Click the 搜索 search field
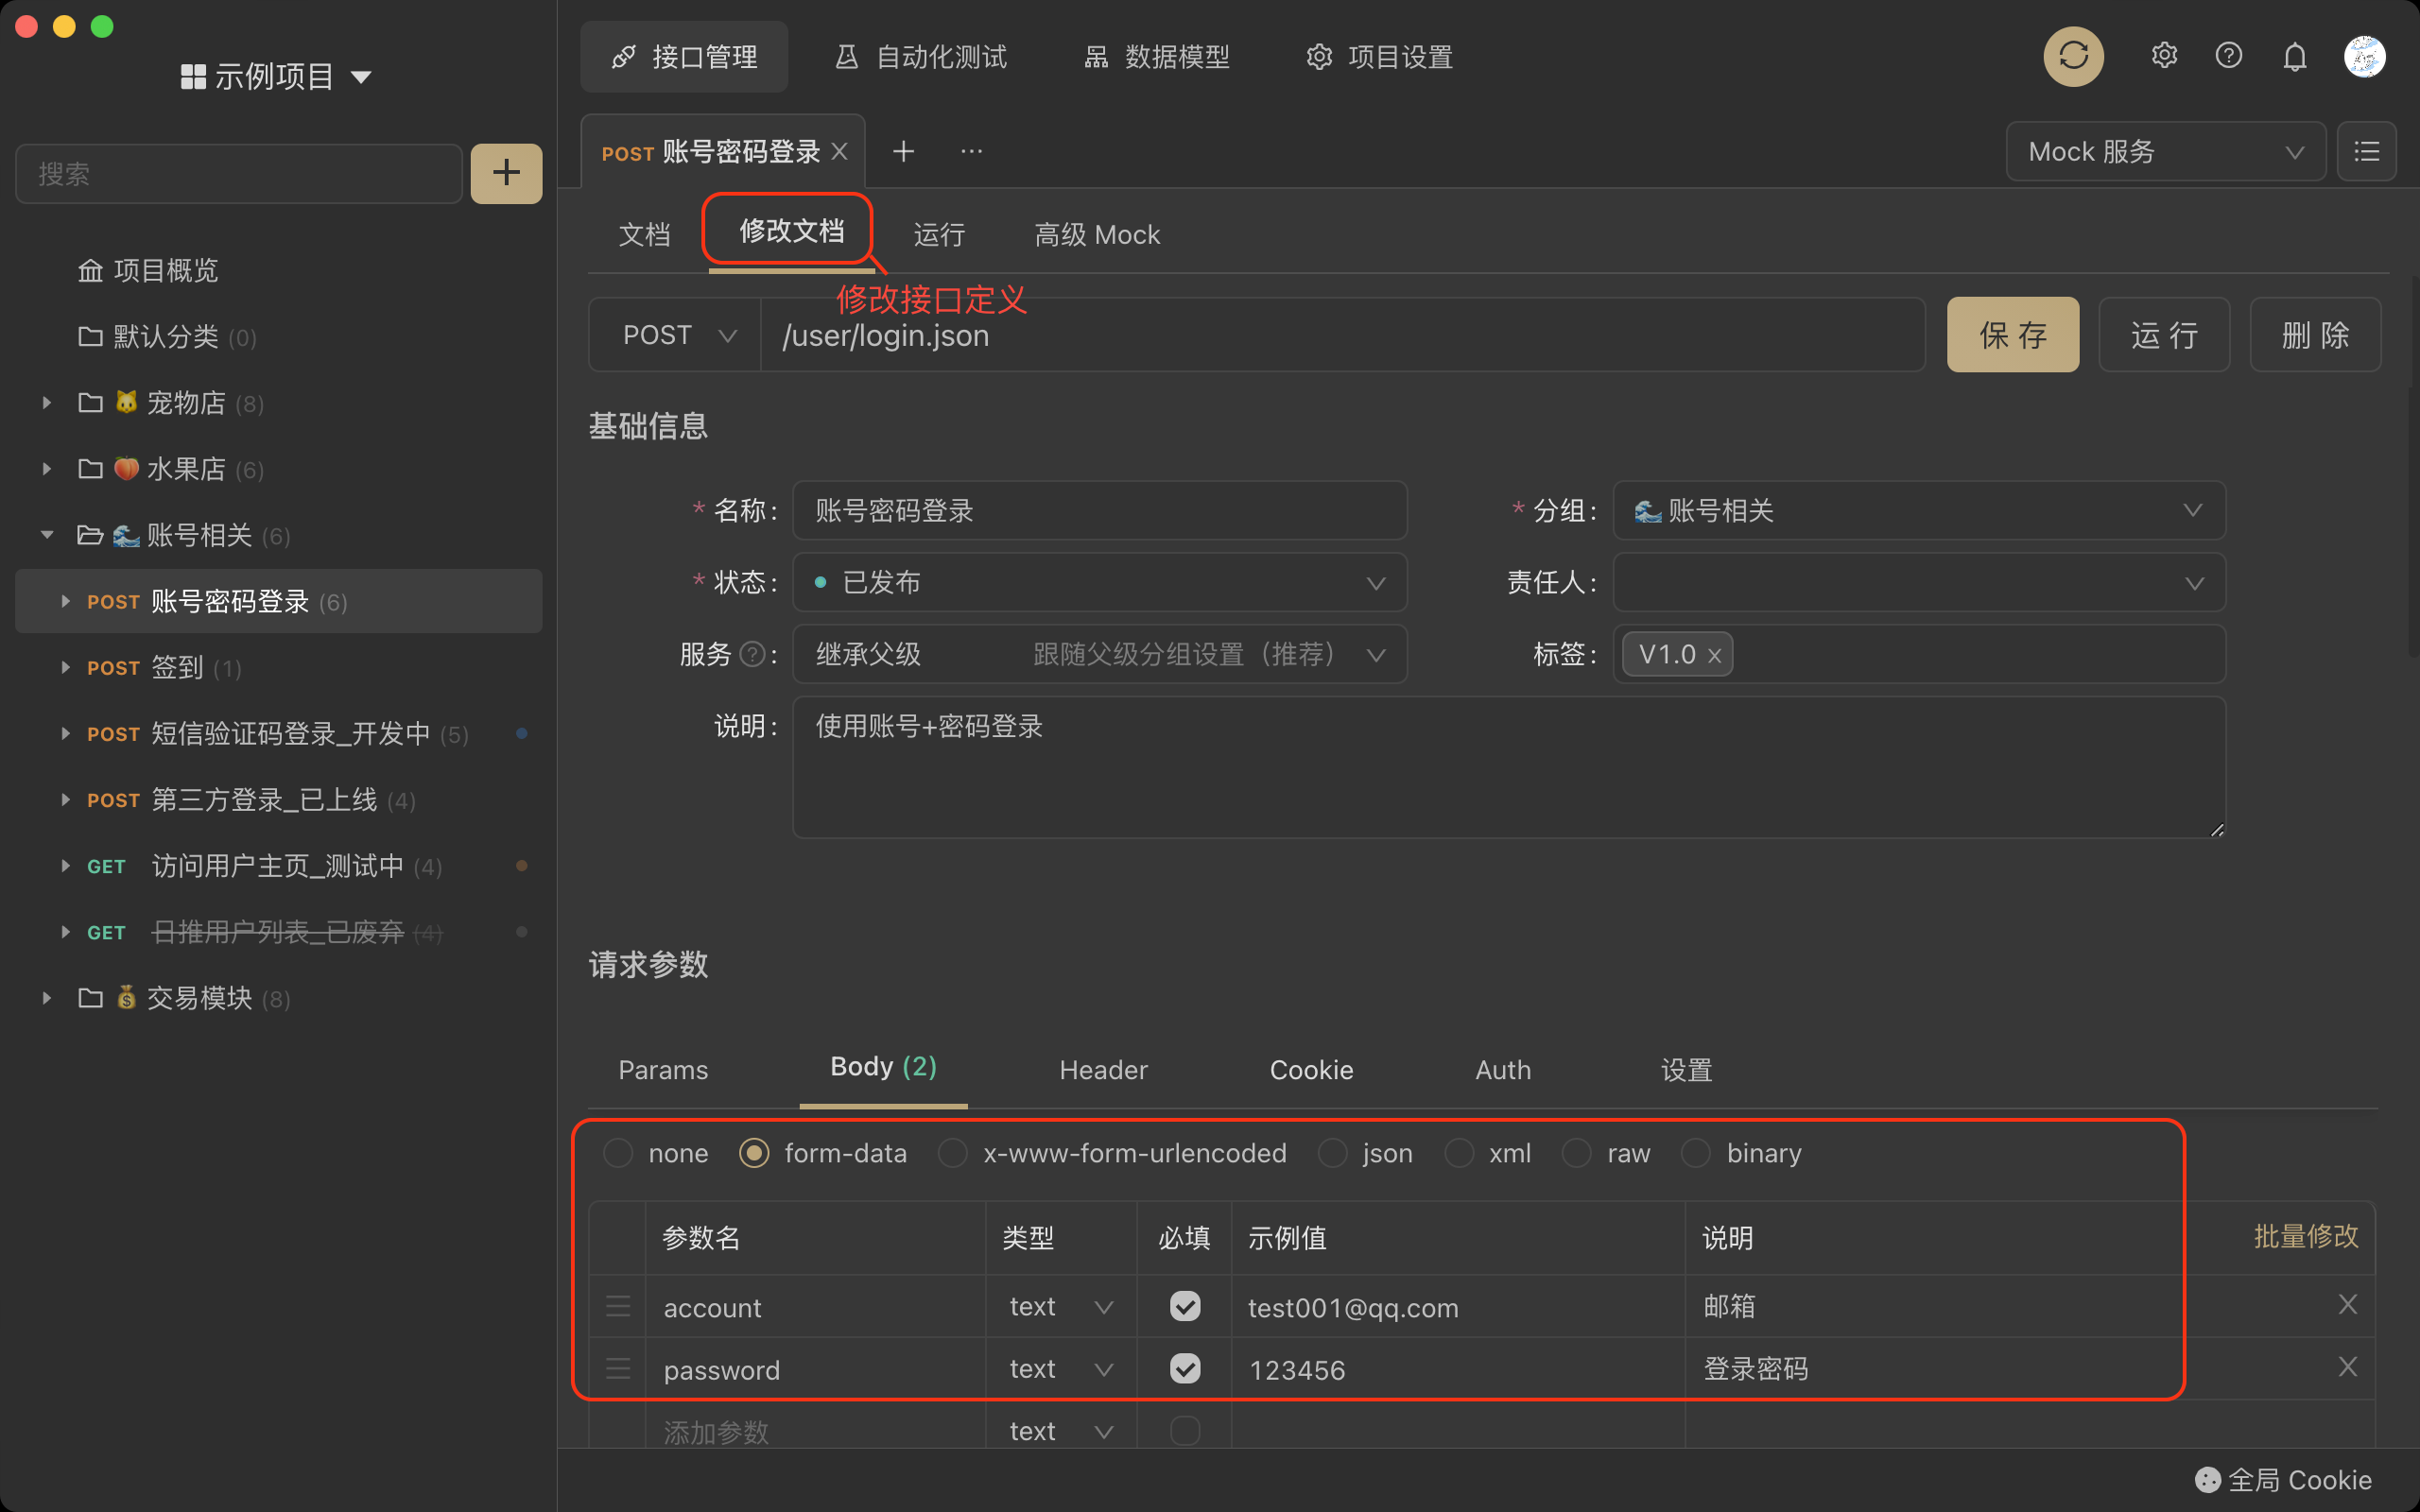This screenshot has width=2420, height=1512. click(238, 174)
